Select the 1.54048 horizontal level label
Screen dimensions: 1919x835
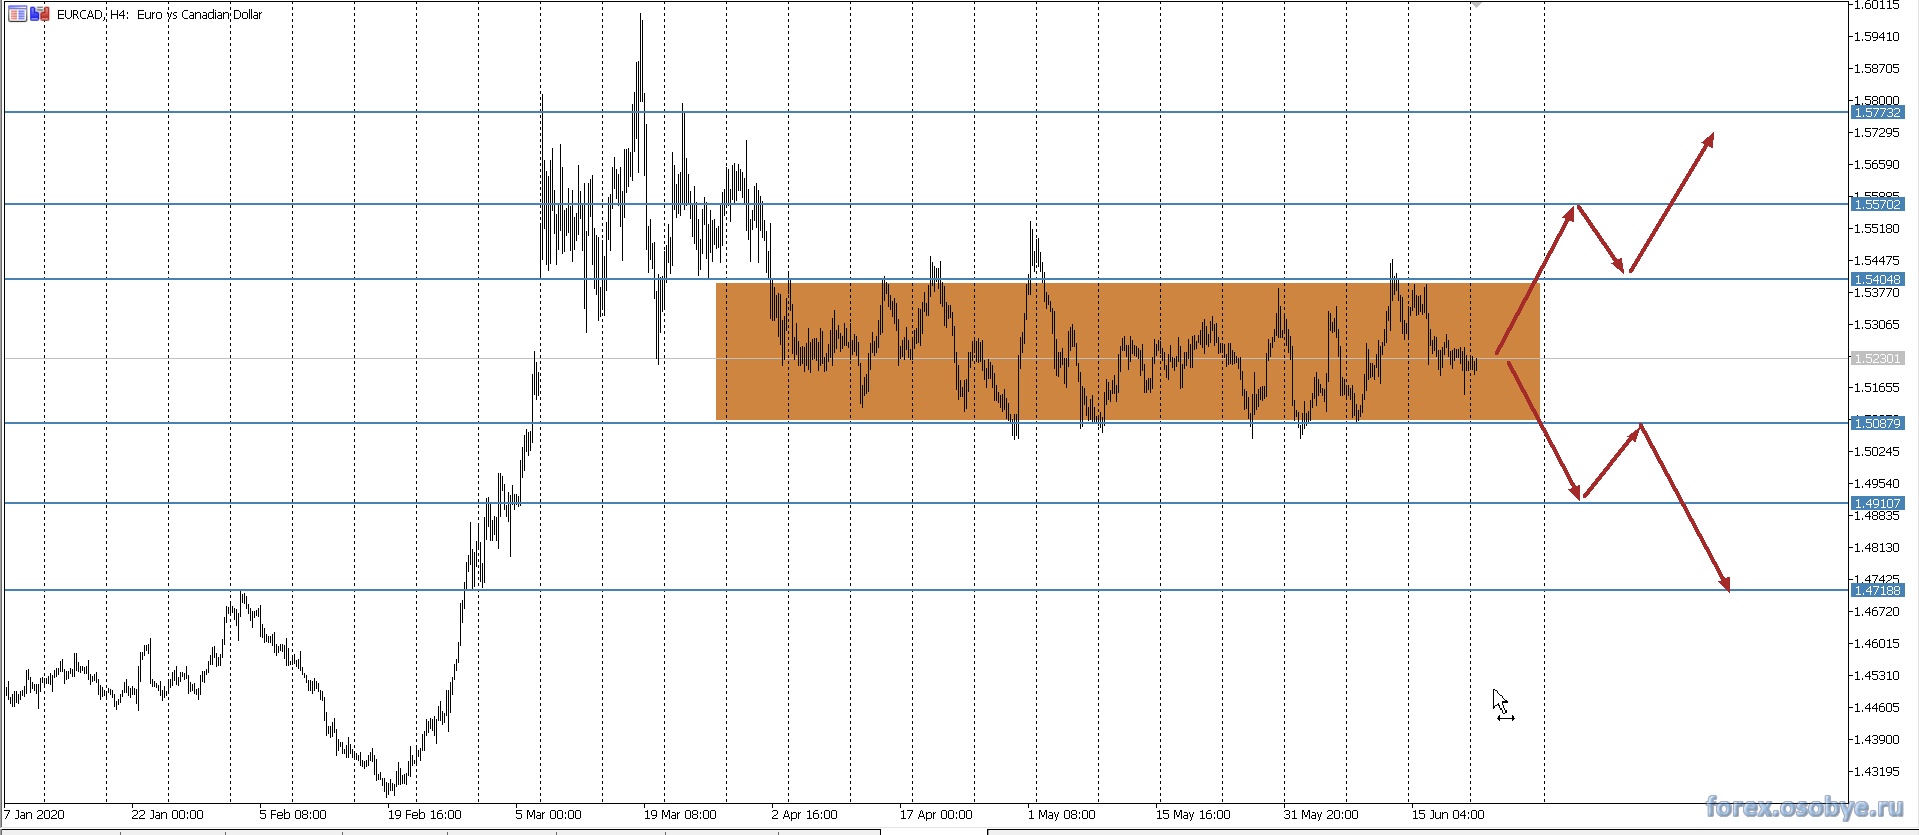[x=1877, y=280]
